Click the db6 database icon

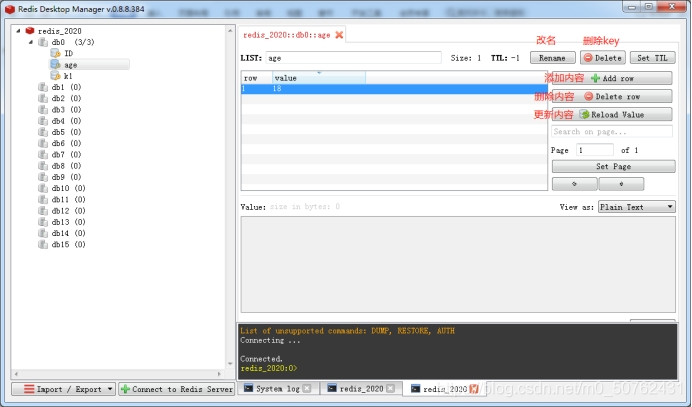coord(43,143)
